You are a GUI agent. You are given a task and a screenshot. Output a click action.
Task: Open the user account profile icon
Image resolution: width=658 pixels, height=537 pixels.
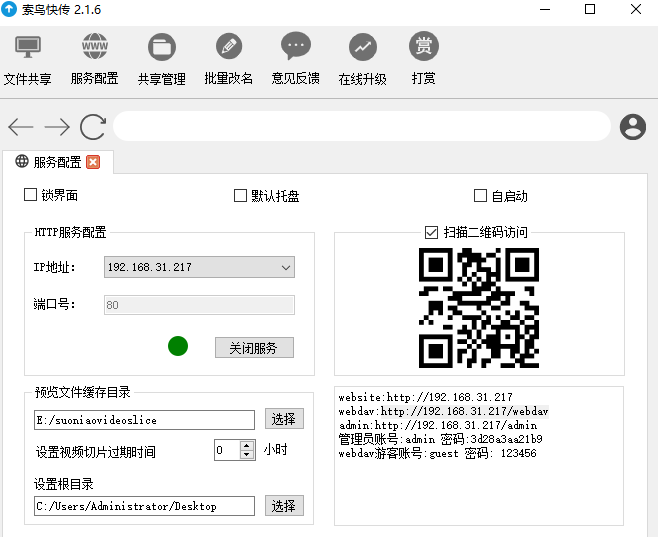[x=632, y=126]
